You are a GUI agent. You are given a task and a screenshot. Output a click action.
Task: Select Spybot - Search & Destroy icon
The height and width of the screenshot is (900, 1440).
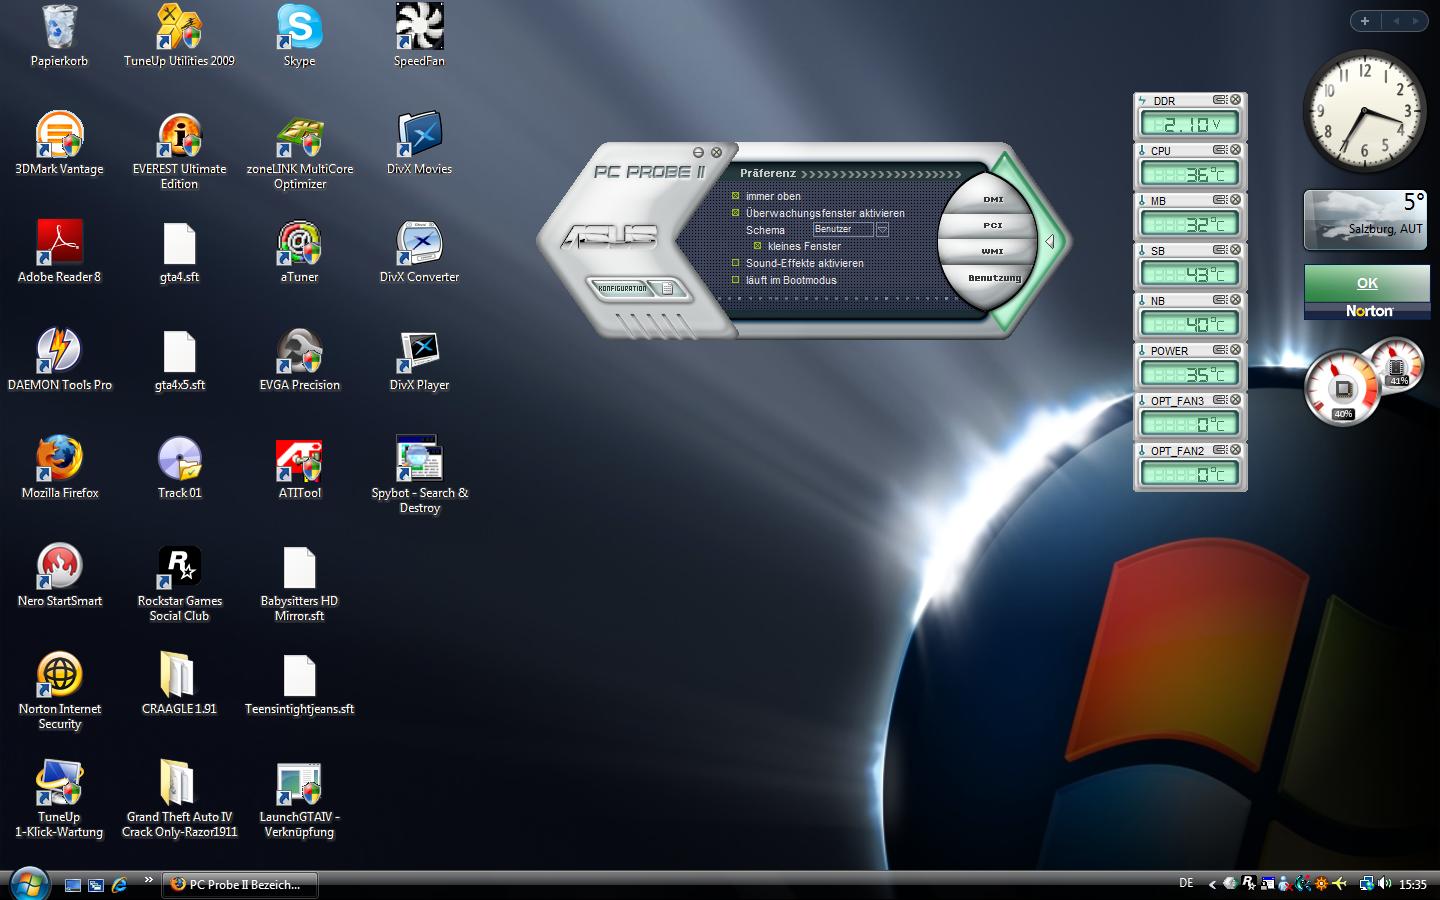tap(419, 475)
